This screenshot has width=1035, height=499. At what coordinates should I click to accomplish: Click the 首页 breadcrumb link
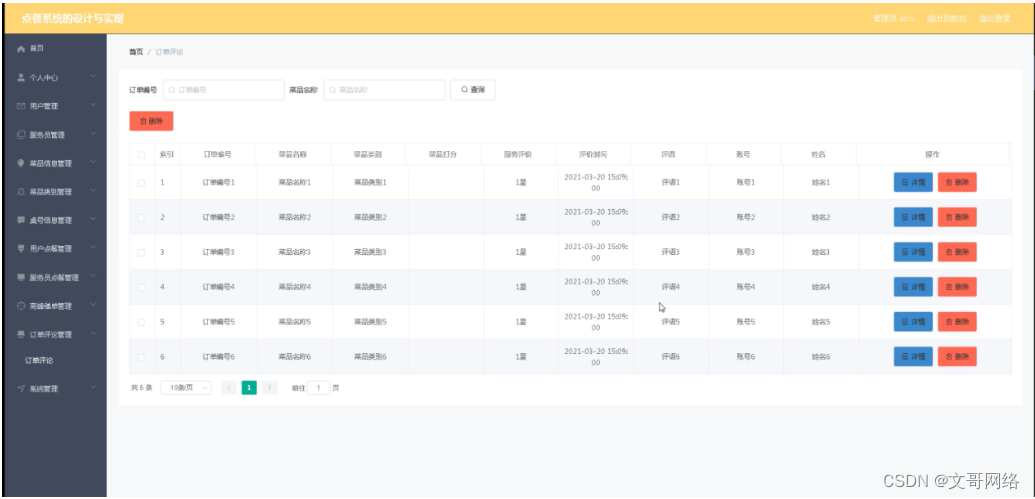136,52
